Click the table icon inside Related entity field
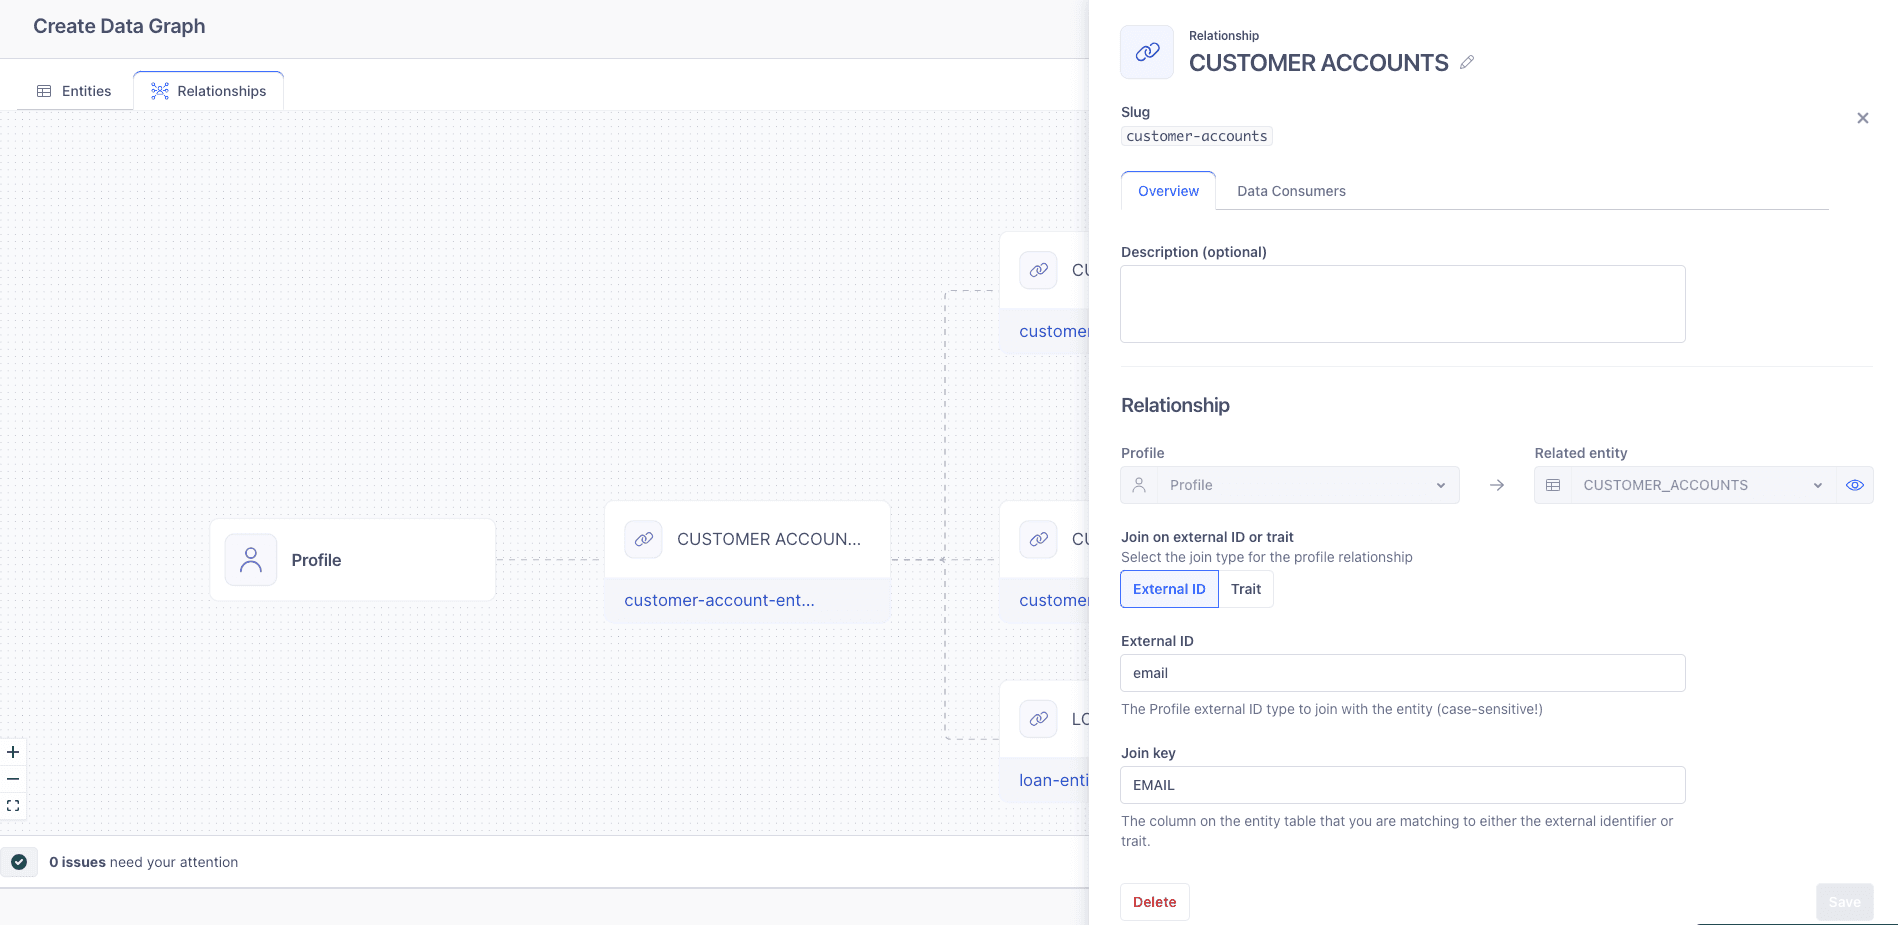 (x=1554, y=485)
